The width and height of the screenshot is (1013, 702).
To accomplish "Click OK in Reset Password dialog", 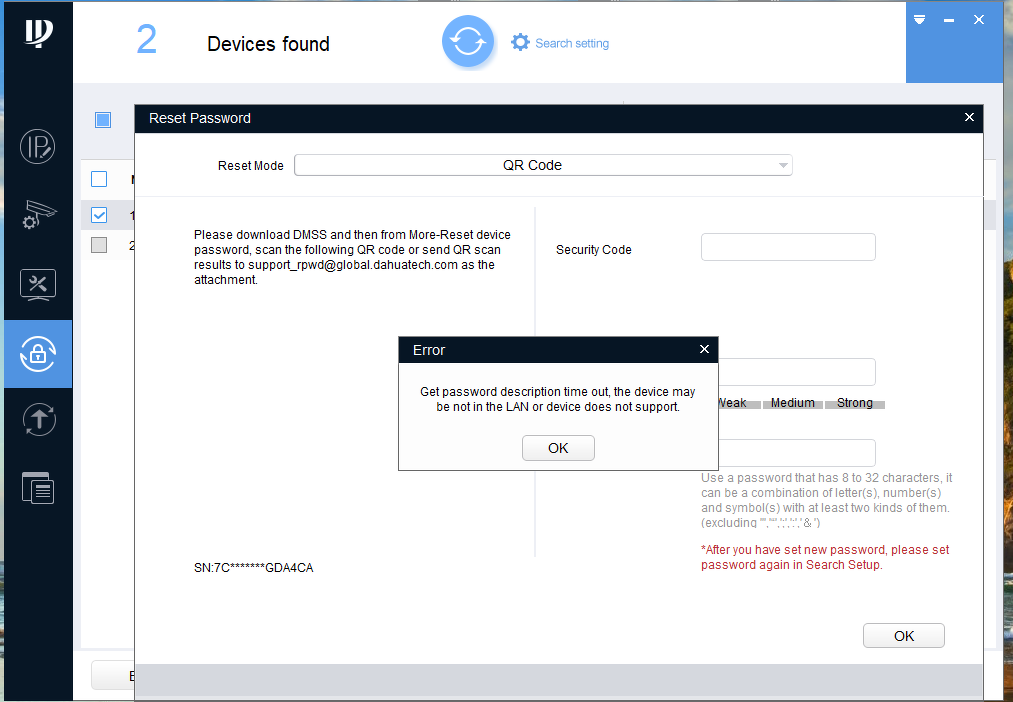I will [904, 636].
